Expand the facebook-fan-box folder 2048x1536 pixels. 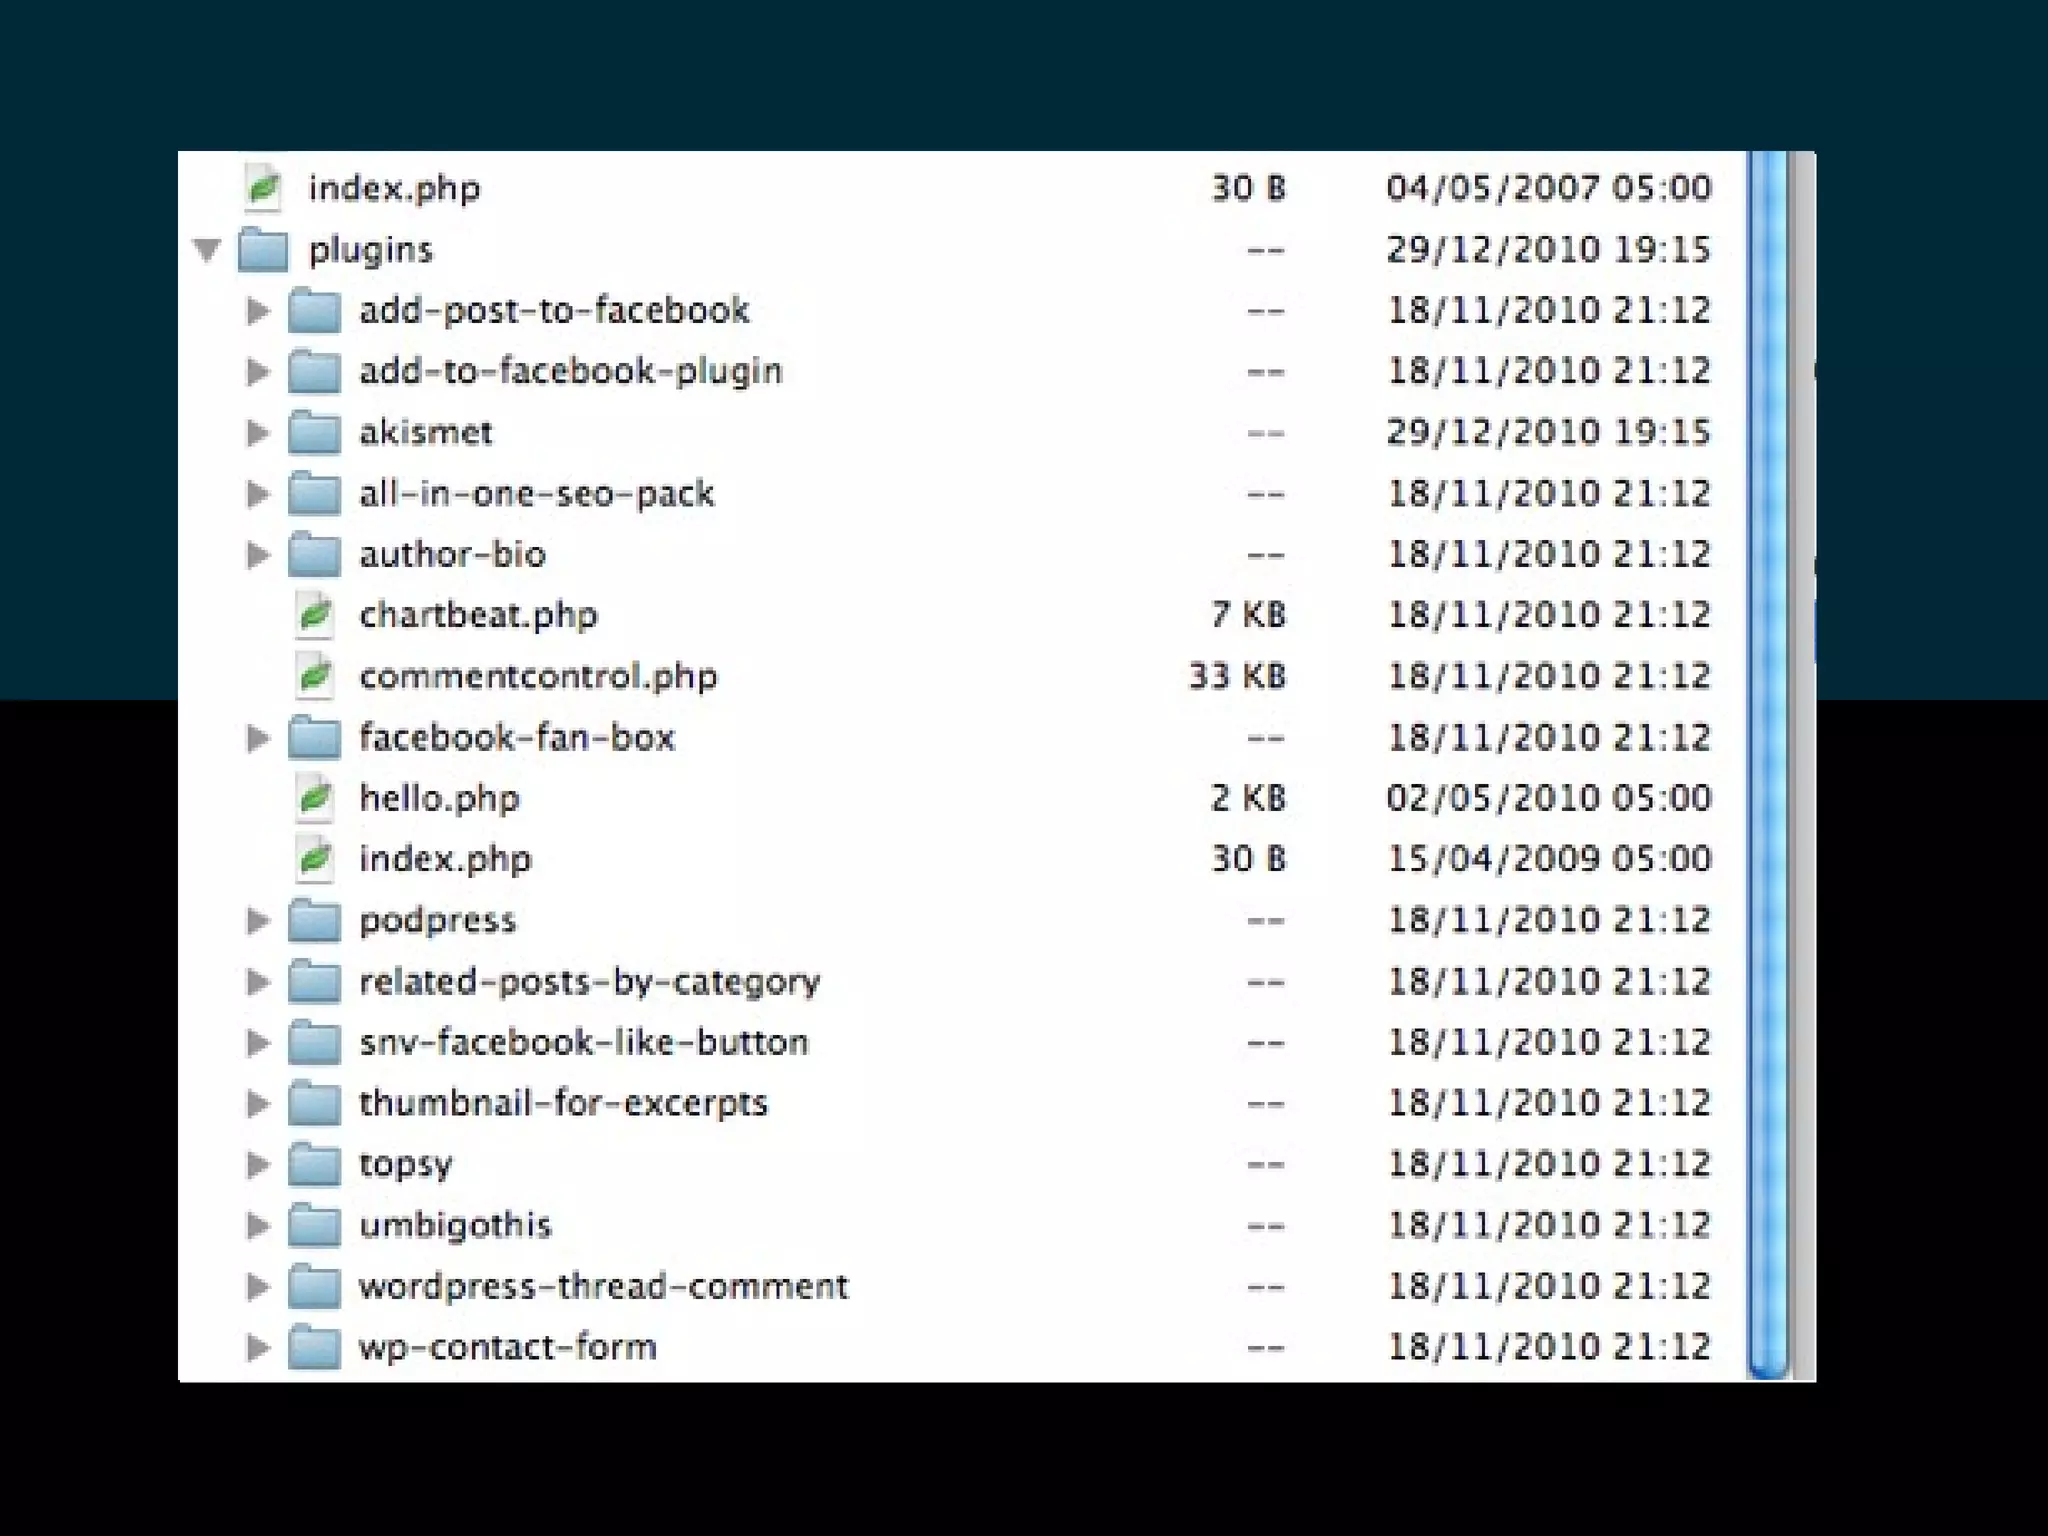[258, 738]
